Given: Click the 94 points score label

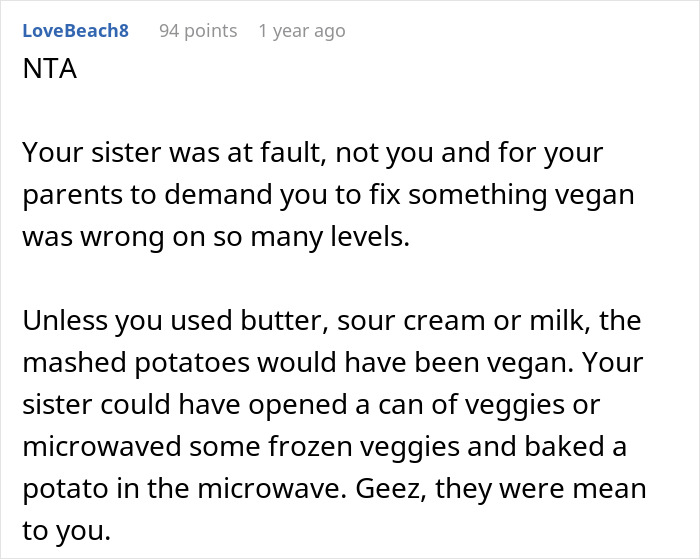Looking at the screenshot, I should (198, 30).
